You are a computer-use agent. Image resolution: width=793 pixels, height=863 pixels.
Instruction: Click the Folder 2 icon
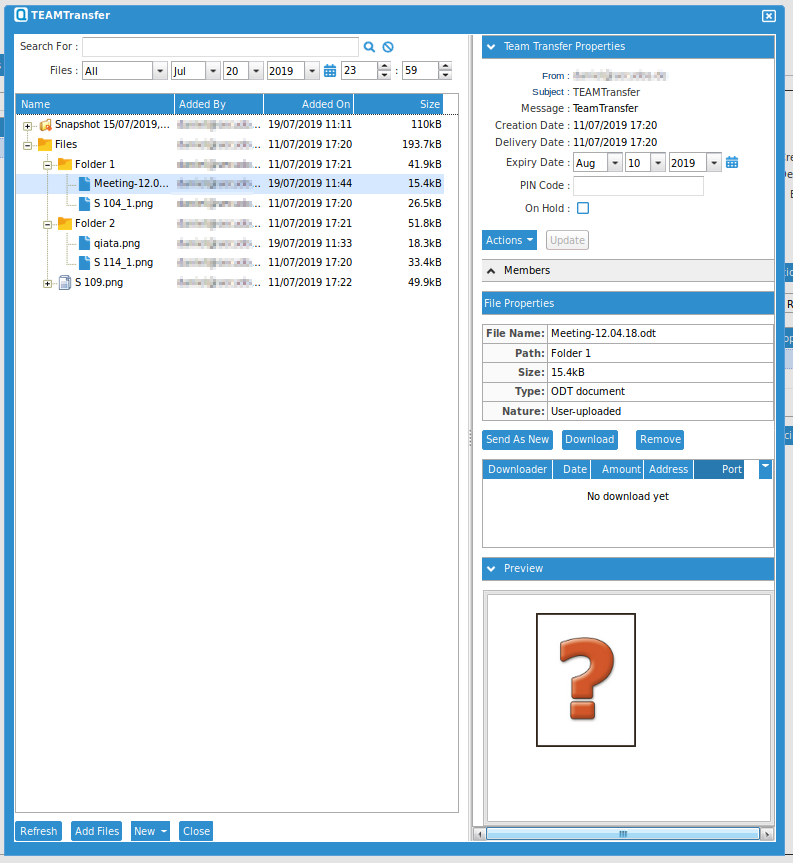65,223
